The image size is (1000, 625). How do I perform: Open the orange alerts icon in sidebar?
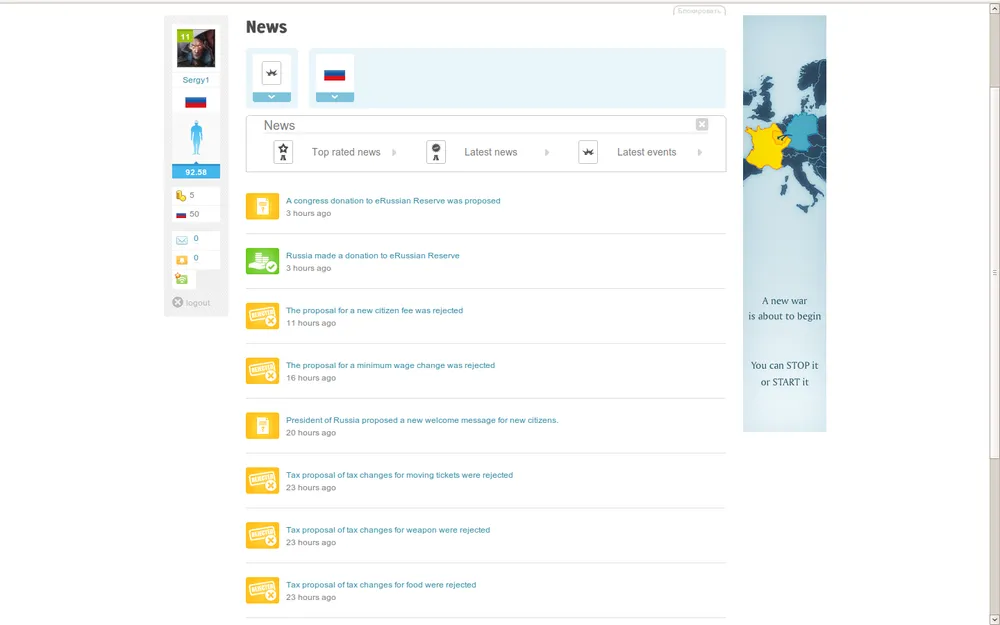pyautogui.click(x=181, y=259)
